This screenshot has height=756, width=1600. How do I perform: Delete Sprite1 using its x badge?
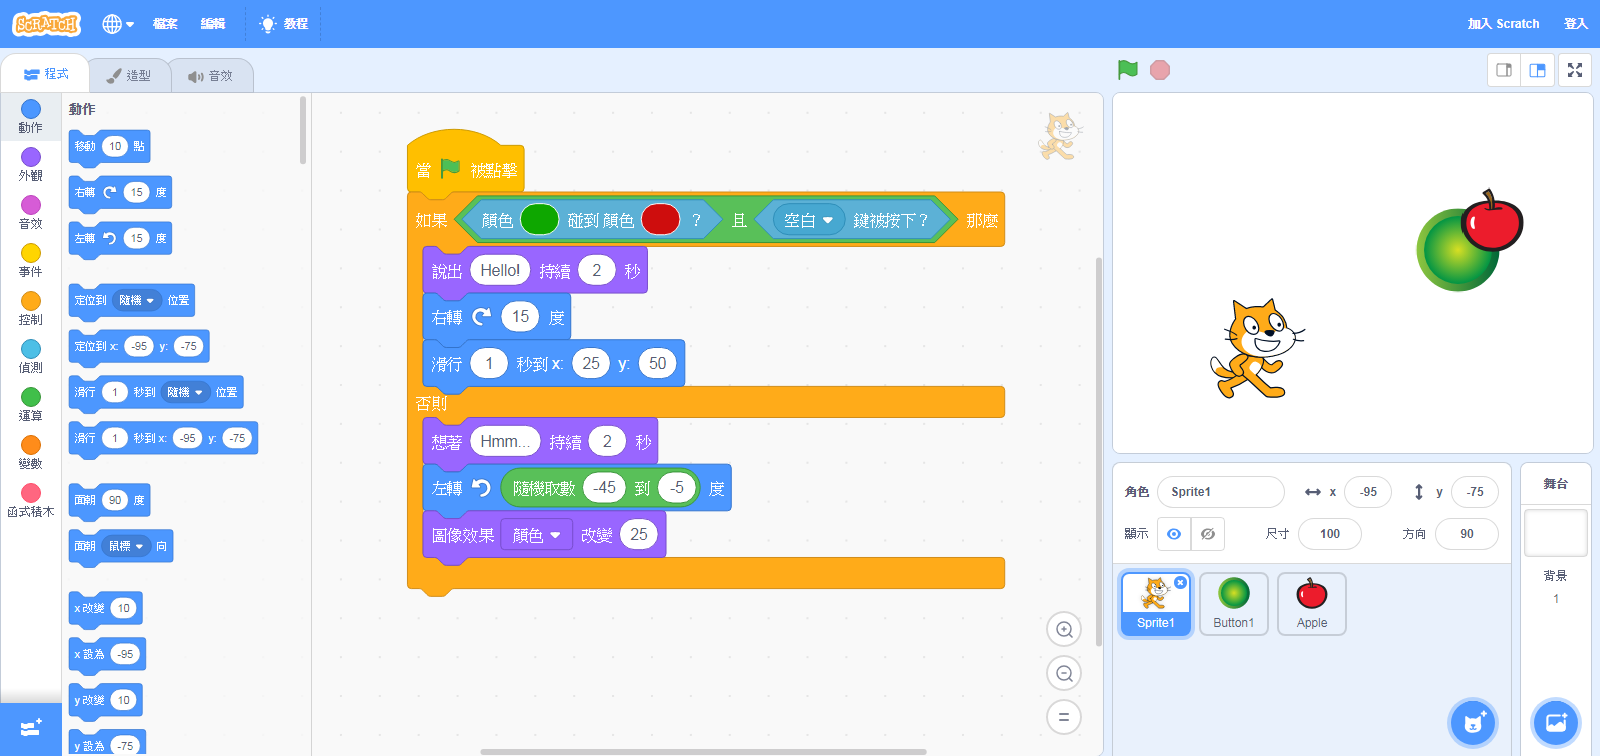[x=1180, y=582]
